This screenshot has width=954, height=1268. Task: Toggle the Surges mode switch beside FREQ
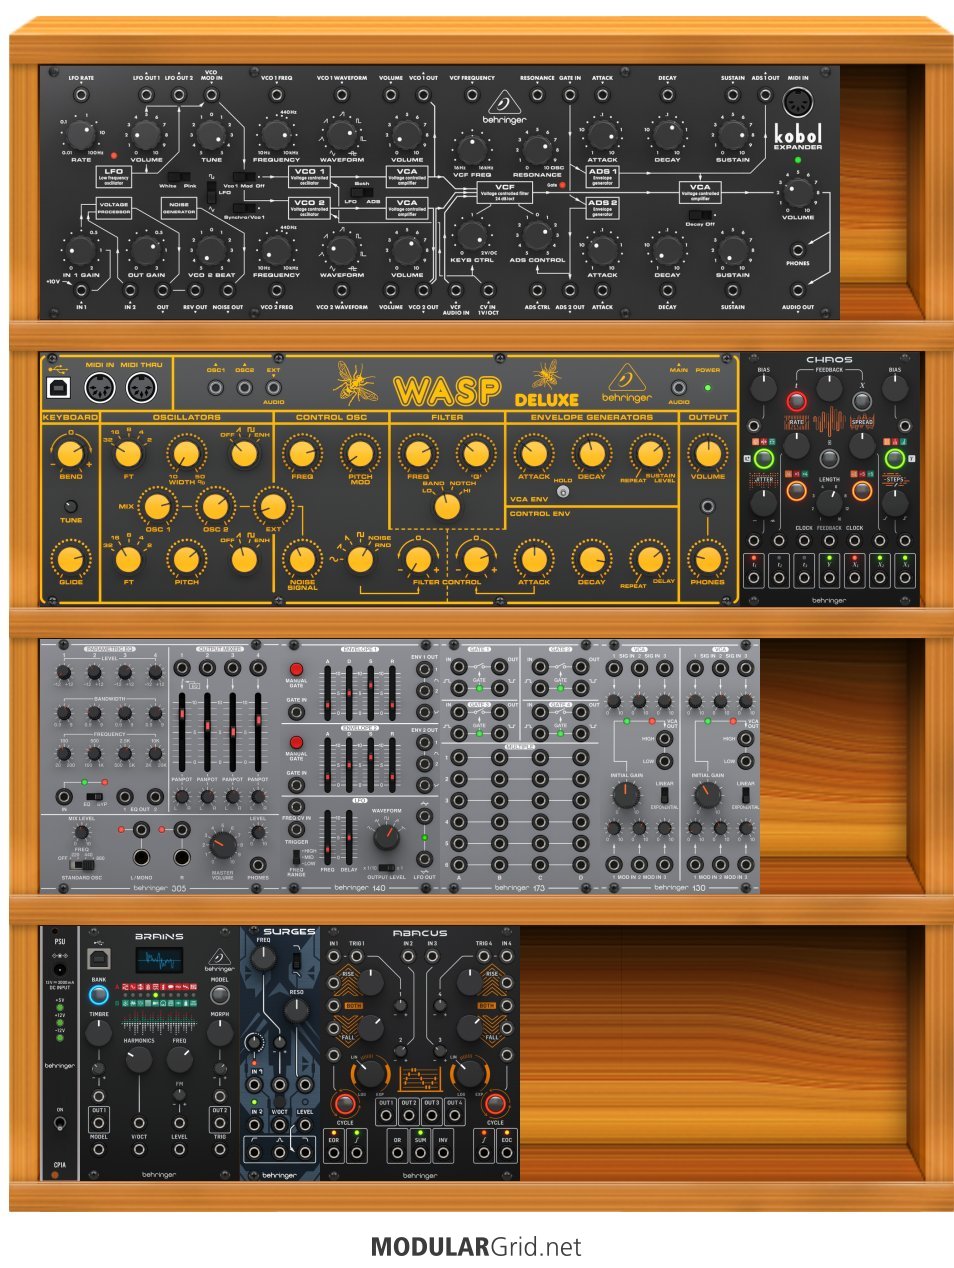tap(295, 962)
